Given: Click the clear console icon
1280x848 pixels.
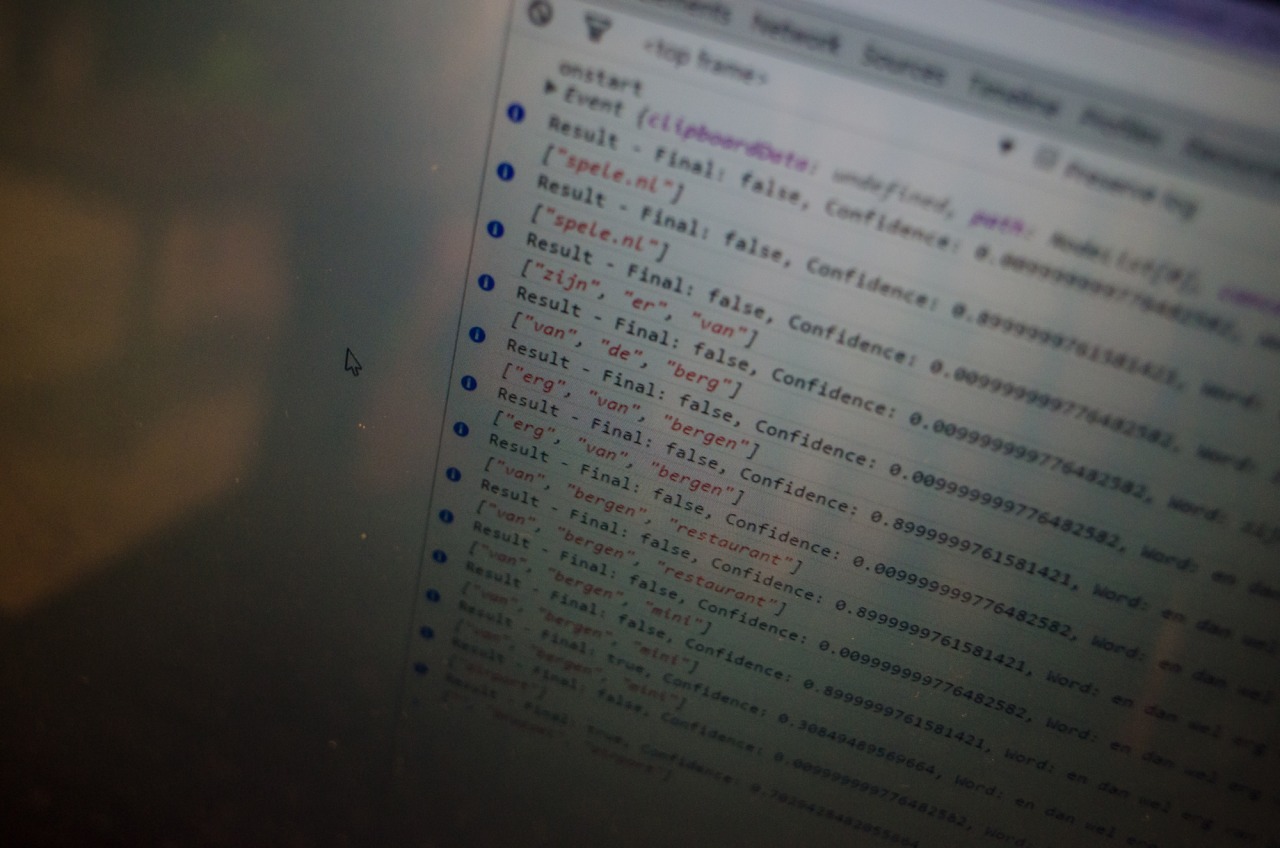Looking at the screenshot, I should click(540, 13).
